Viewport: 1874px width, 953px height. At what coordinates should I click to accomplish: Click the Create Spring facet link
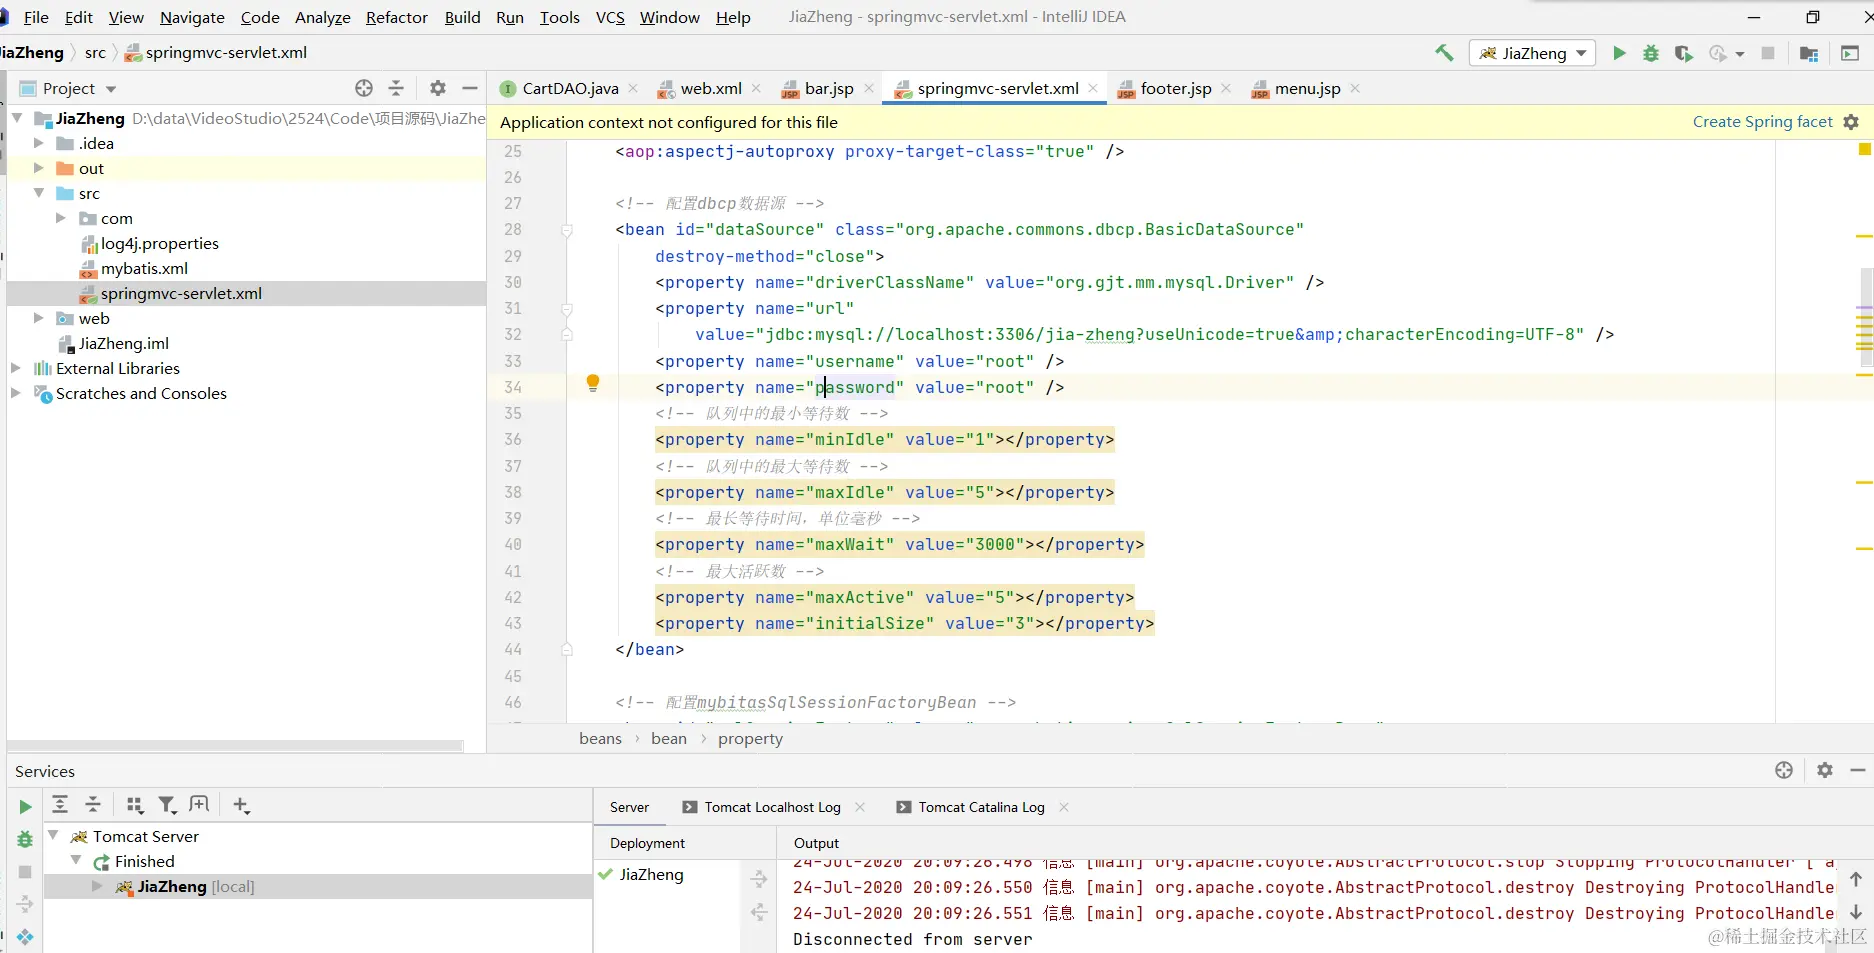pyautogui.click(x=1762, y=121)
